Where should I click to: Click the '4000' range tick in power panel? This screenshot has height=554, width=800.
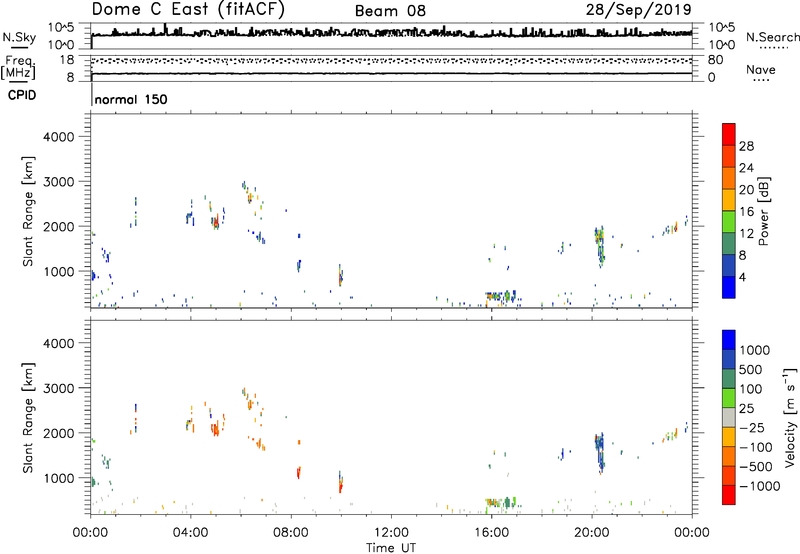pyautogui.click(x=59, y=137)
